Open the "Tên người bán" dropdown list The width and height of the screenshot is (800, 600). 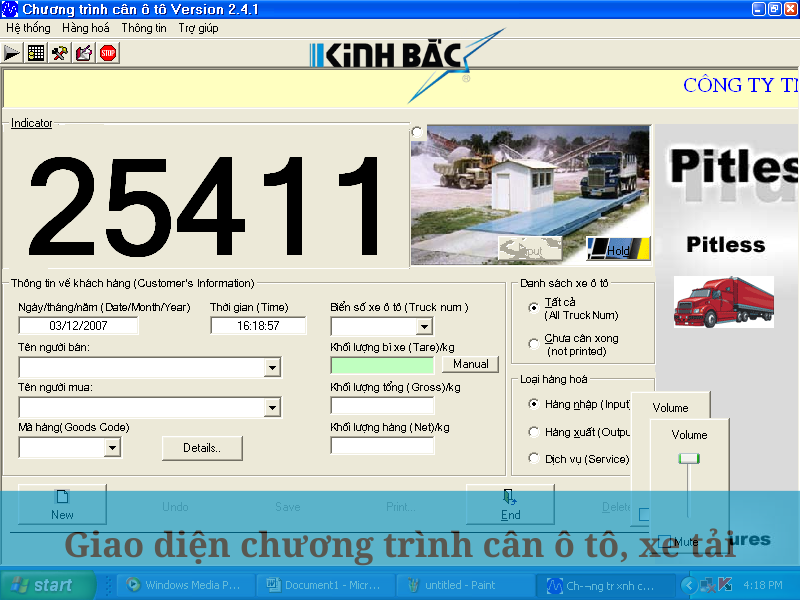(x=272, y=368)
